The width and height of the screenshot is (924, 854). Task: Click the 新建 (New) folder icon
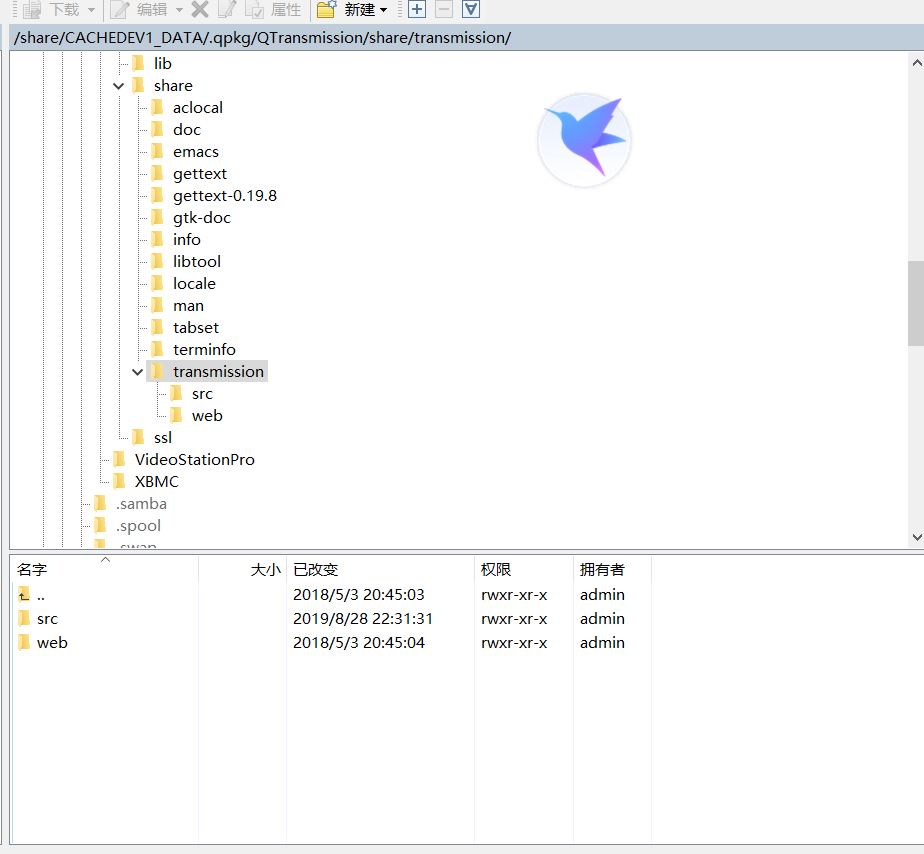point(326,10)
